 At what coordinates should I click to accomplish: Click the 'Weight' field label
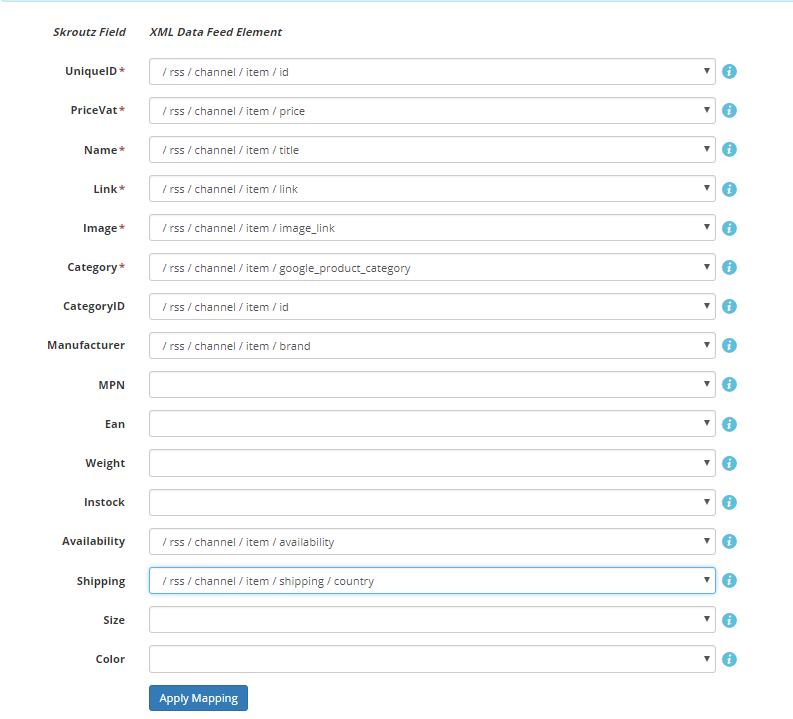click(x=105, y=463)
